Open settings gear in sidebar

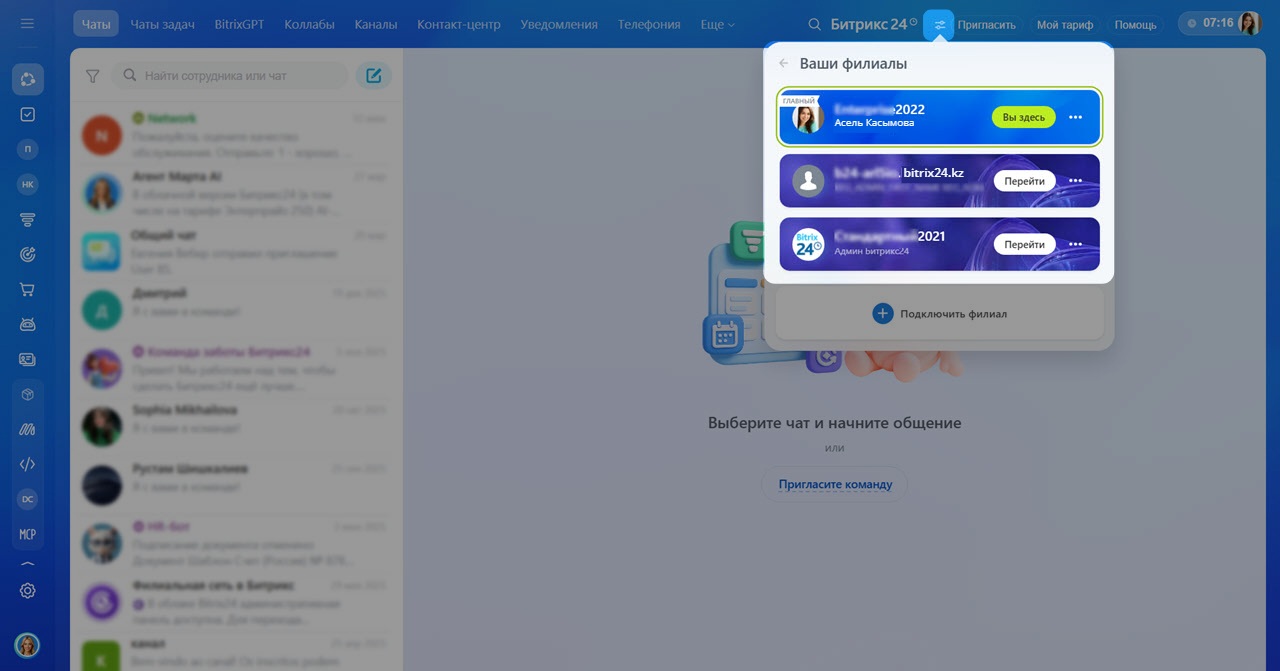(27, 591)
